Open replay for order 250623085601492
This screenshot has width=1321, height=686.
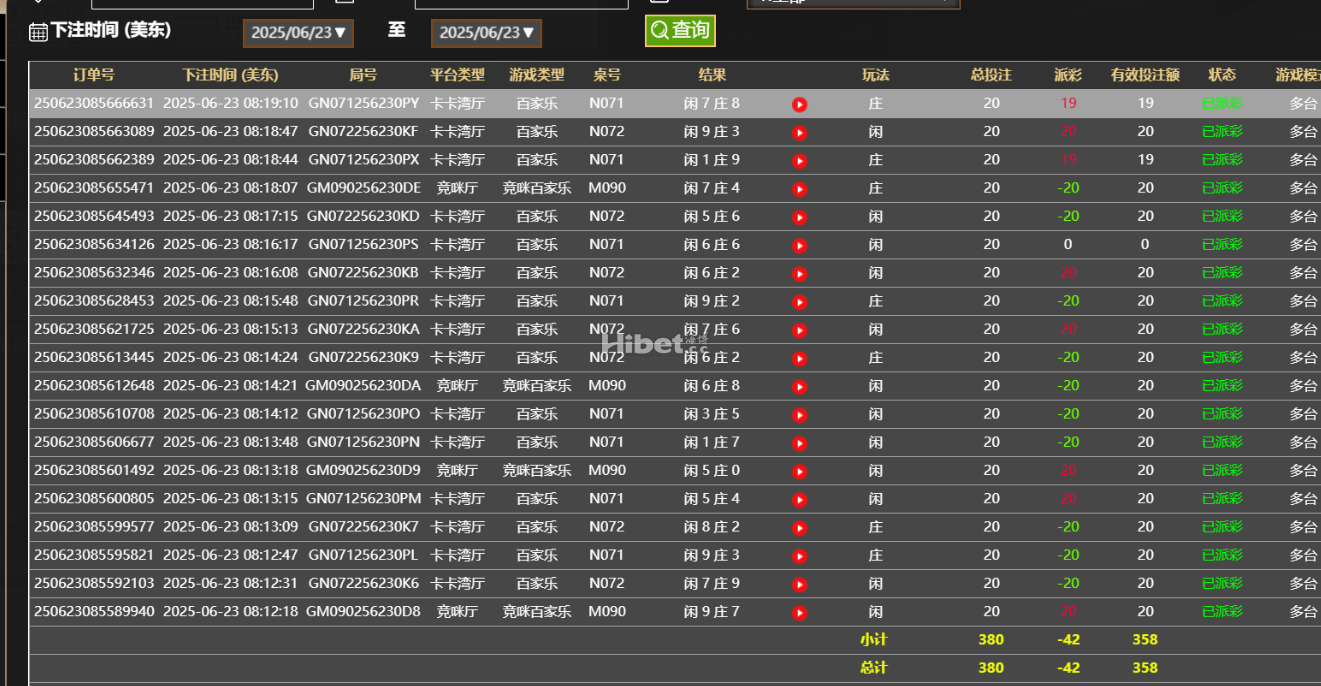point(799,471)
